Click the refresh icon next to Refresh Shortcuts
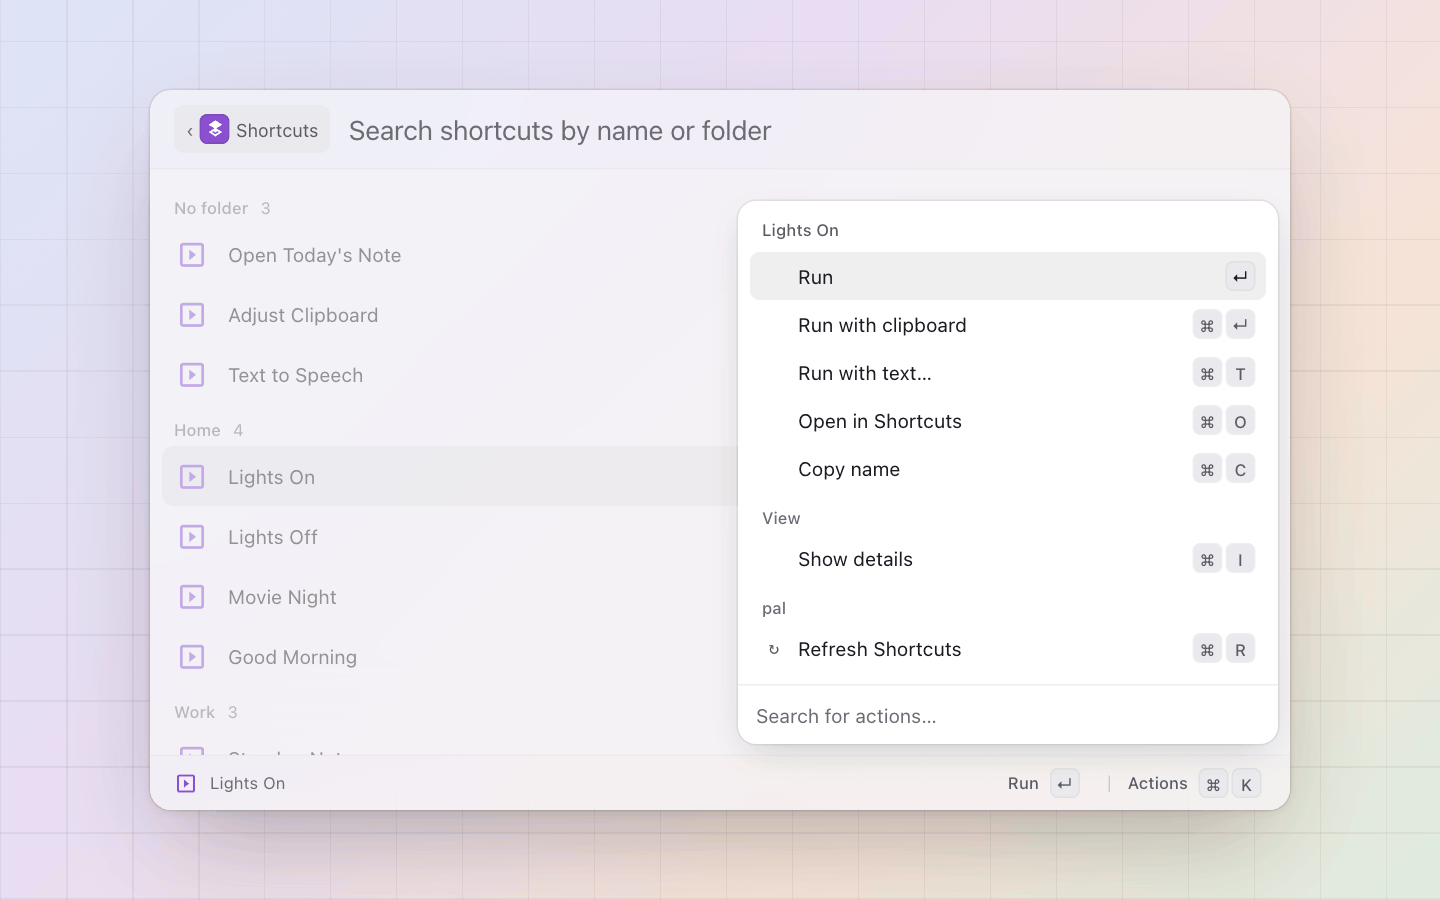The height and width of the screenshot is (900, 1440). pyautogui.click(x=773, y=649)
